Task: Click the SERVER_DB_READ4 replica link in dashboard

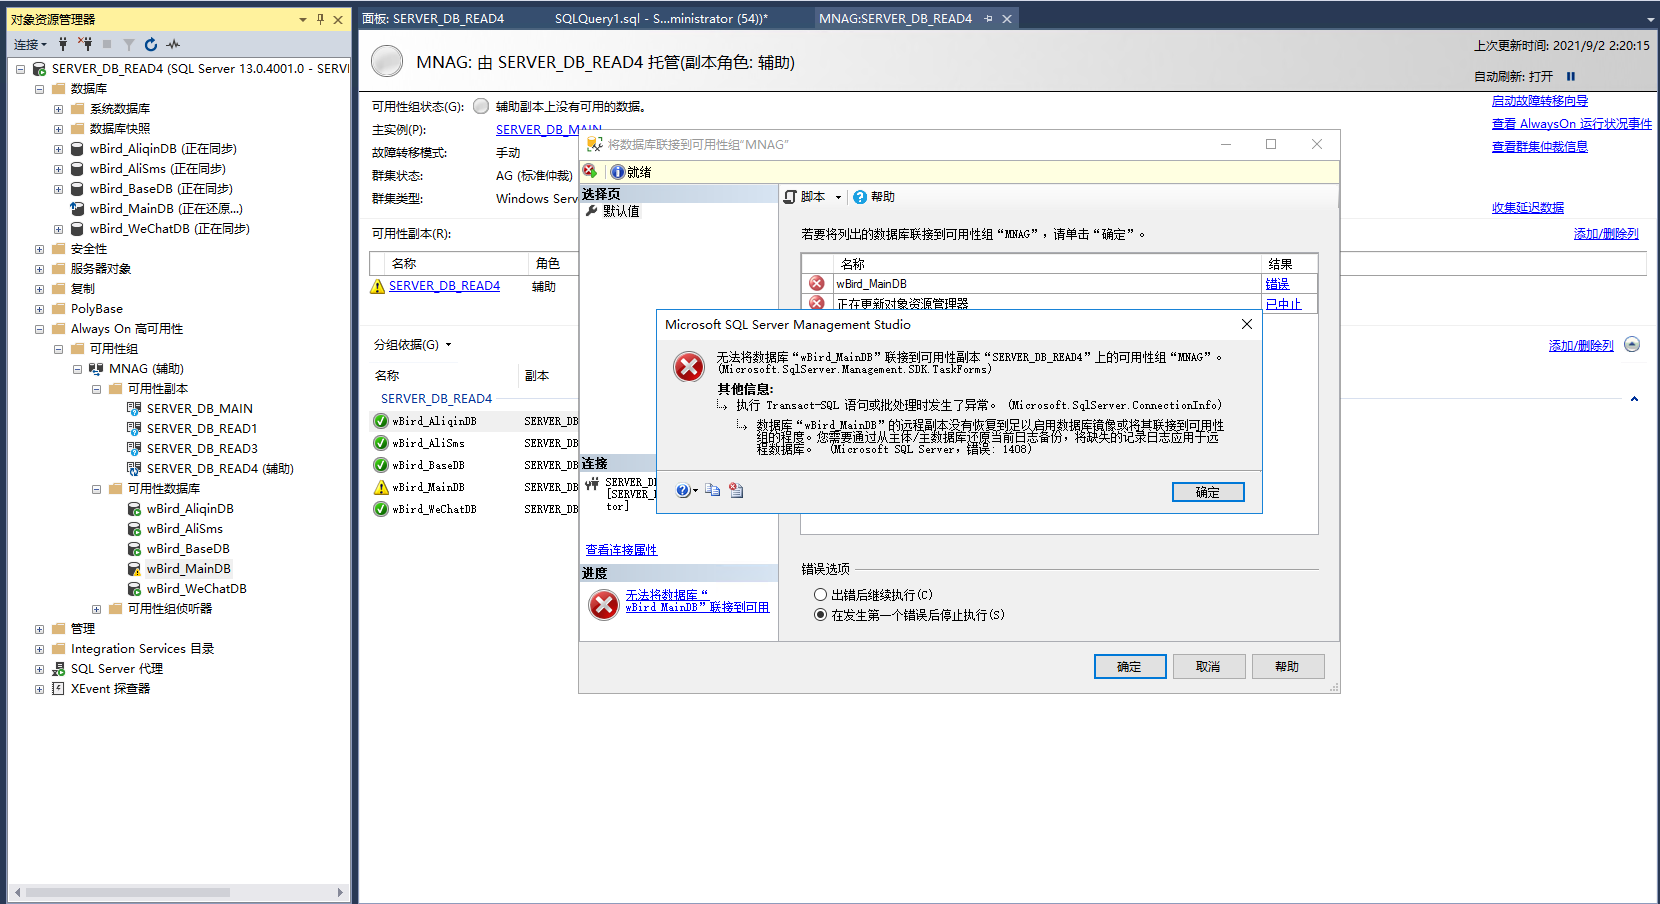Action: point(444,286)
